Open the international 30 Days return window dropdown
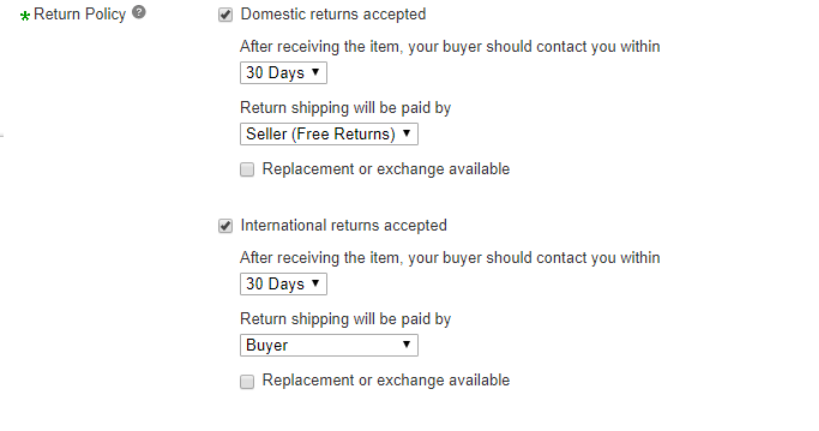819x431 pixels. 283,284
